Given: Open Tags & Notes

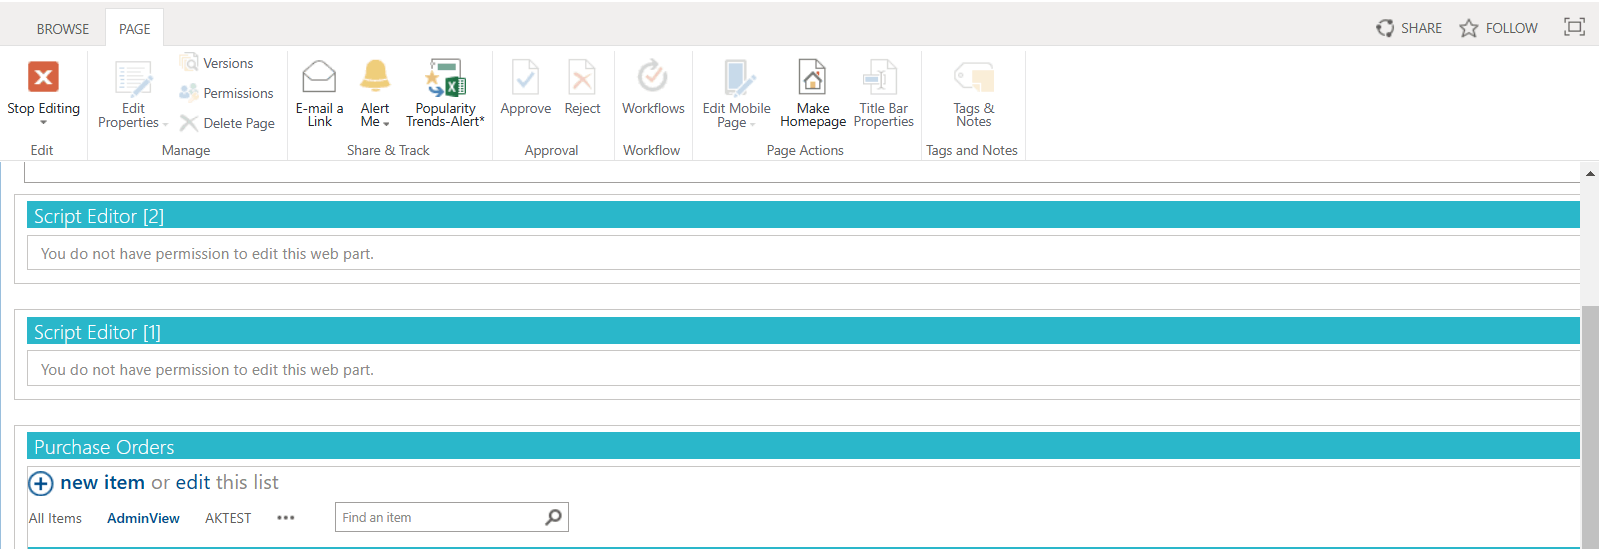Looking at the screenshot, I should tap(974, 94).
